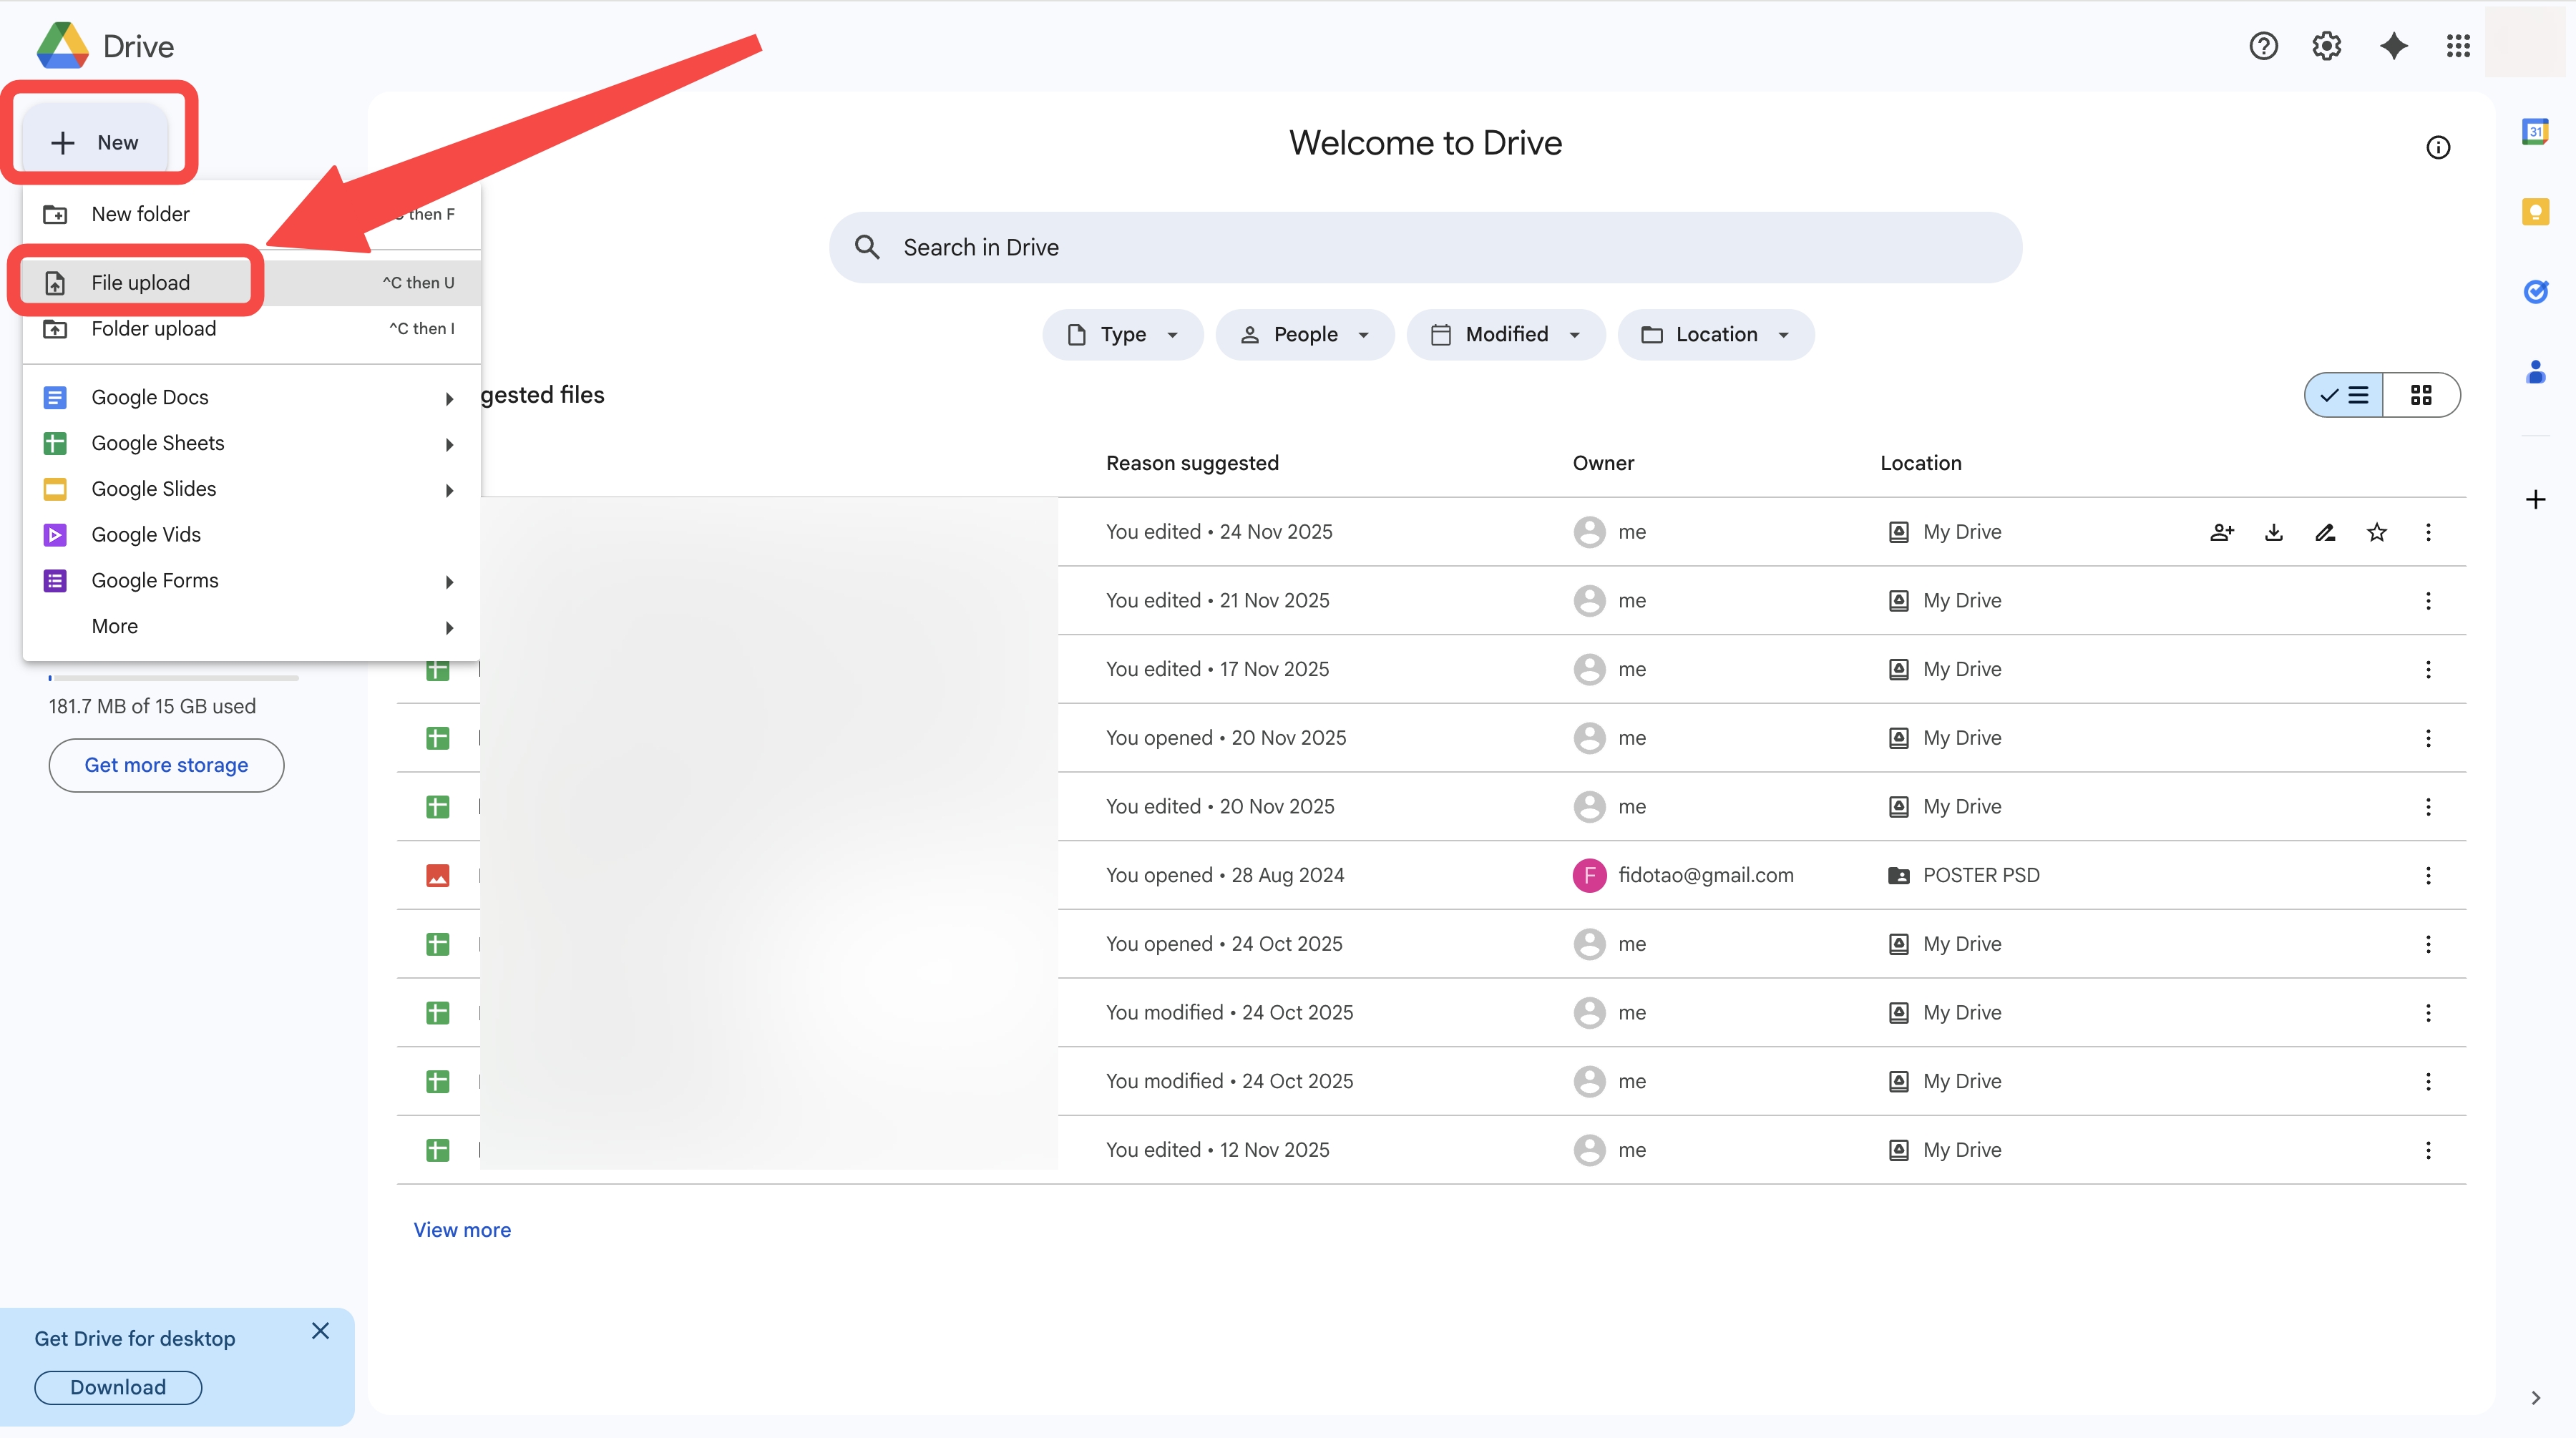This screenshot has width=2576, height=1438.
Task: Open the Modified filter dropdown
Action: click(1505, 335)
